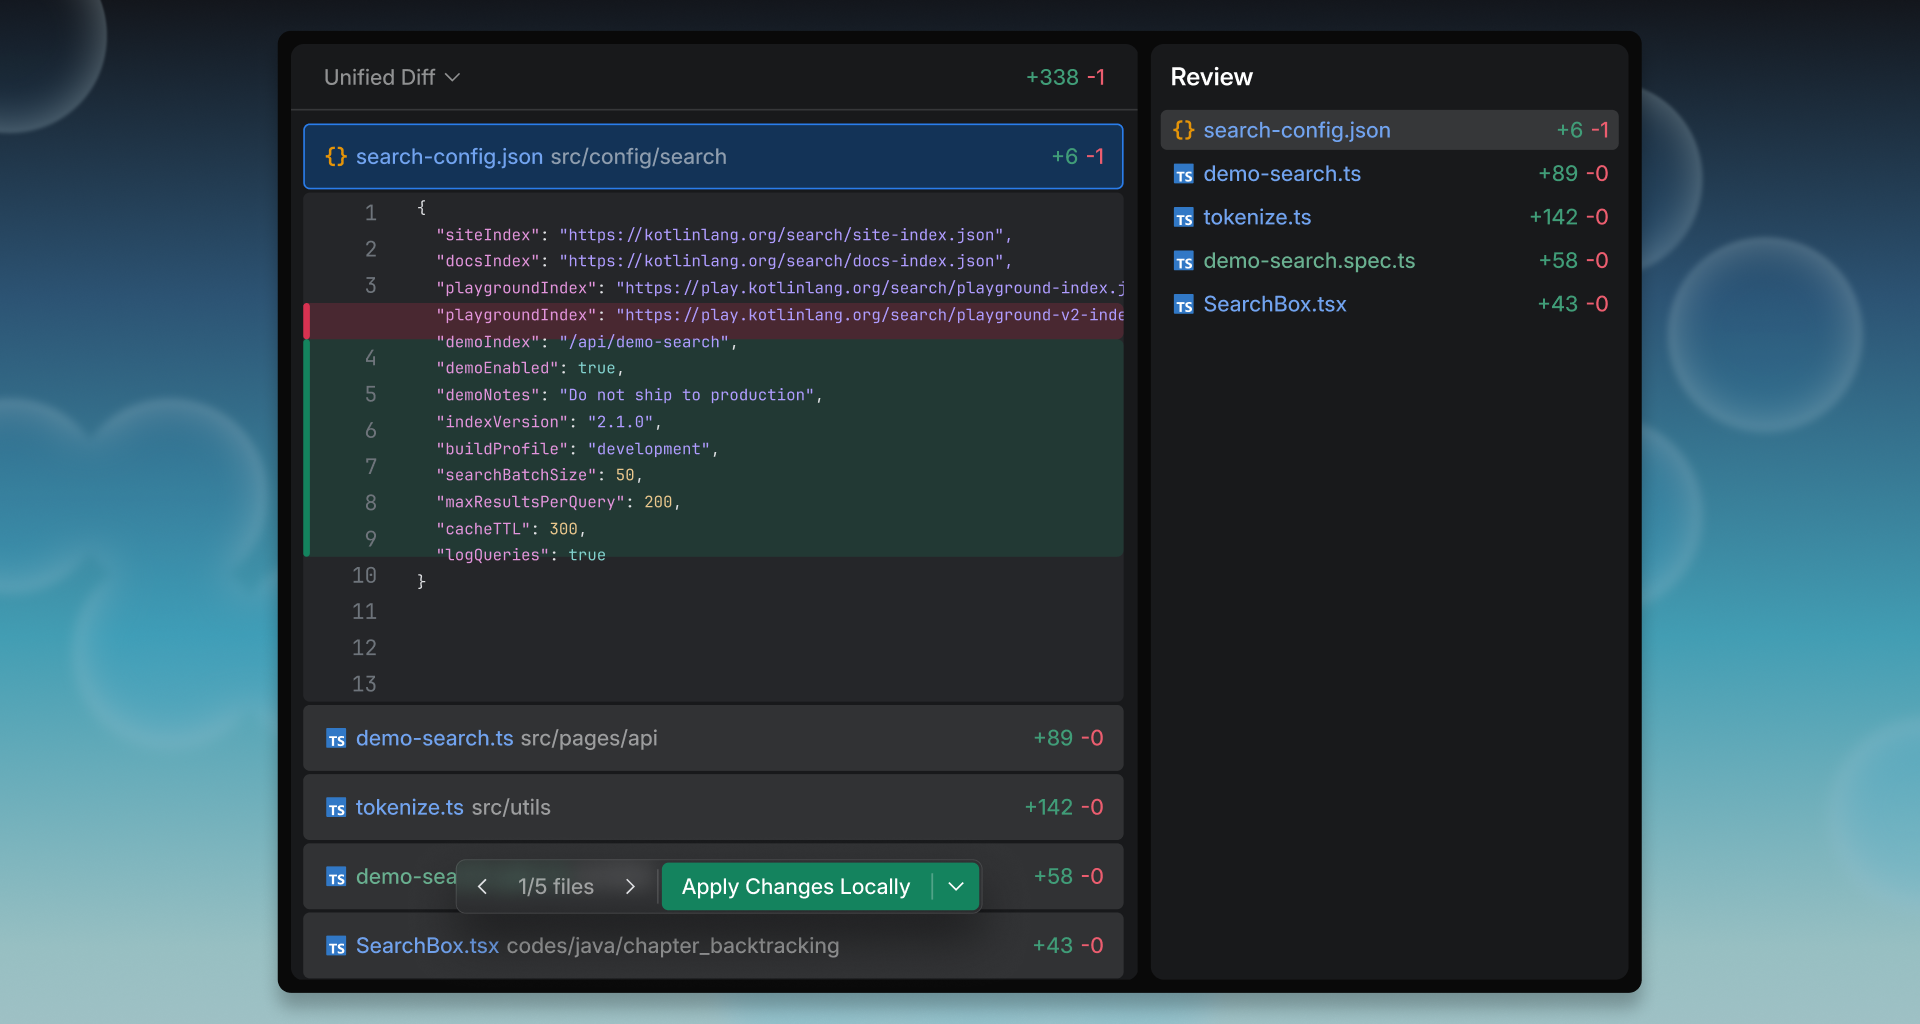Screen dimensions: 1920x1024
Task: Select SearchBox.tsx in the Review list
Action: coord(1274,304)
